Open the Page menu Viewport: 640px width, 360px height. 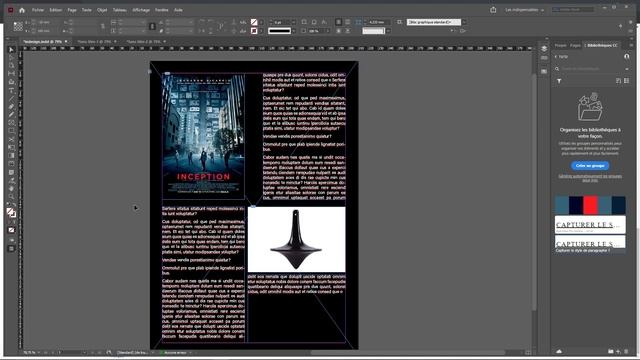click(72, 10)
